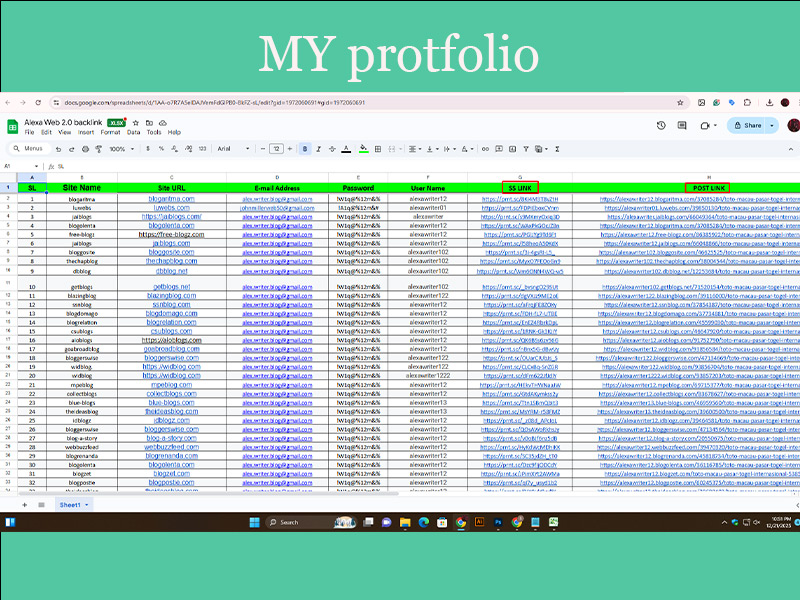800x600 pixels.
Task: Click the redo icon in toolbar
Action: click(x=71, y=149)
